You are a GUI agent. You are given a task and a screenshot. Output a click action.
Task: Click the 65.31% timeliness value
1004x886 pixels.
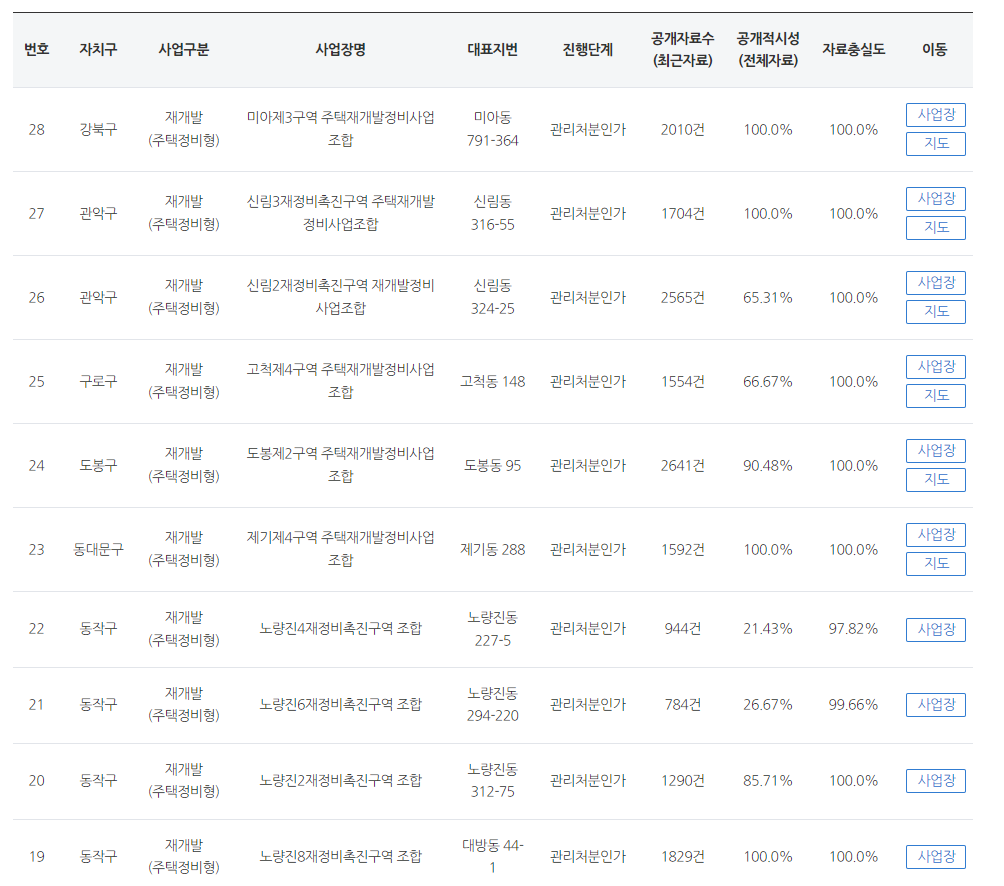click(768, 298)
